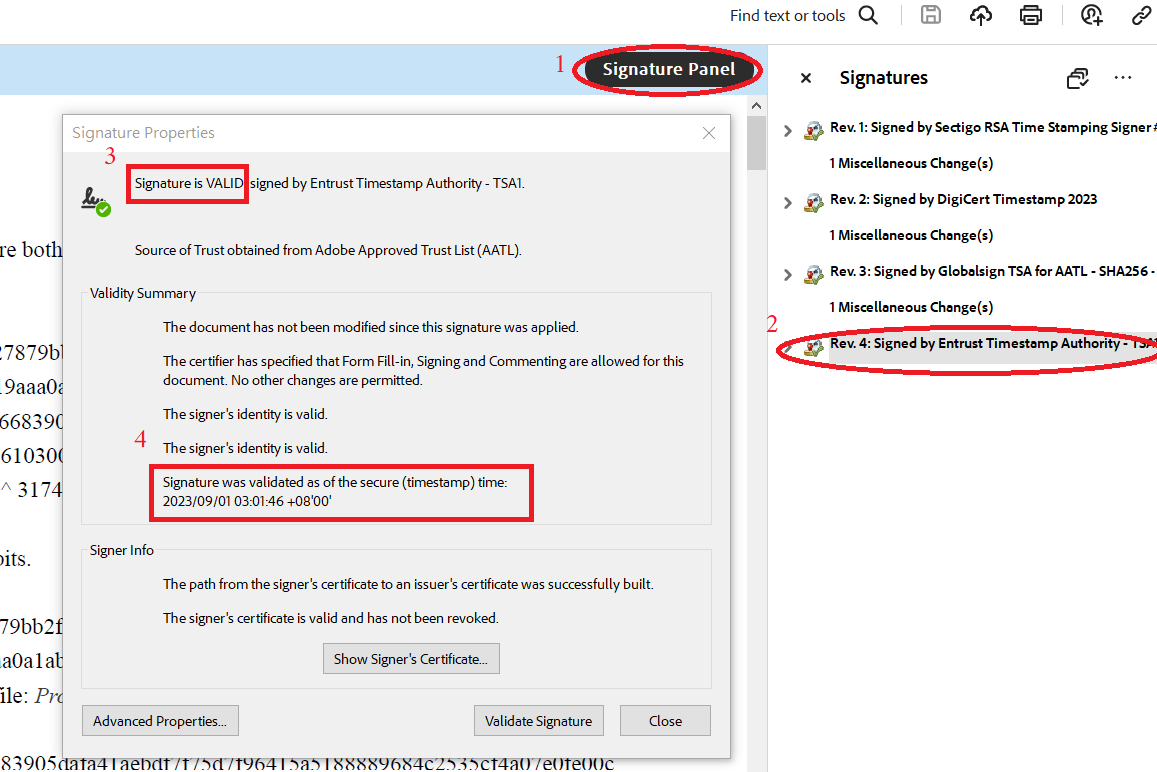Select Rev. 3 Signed by Globalsign TSA row

(x=992, y=272)
